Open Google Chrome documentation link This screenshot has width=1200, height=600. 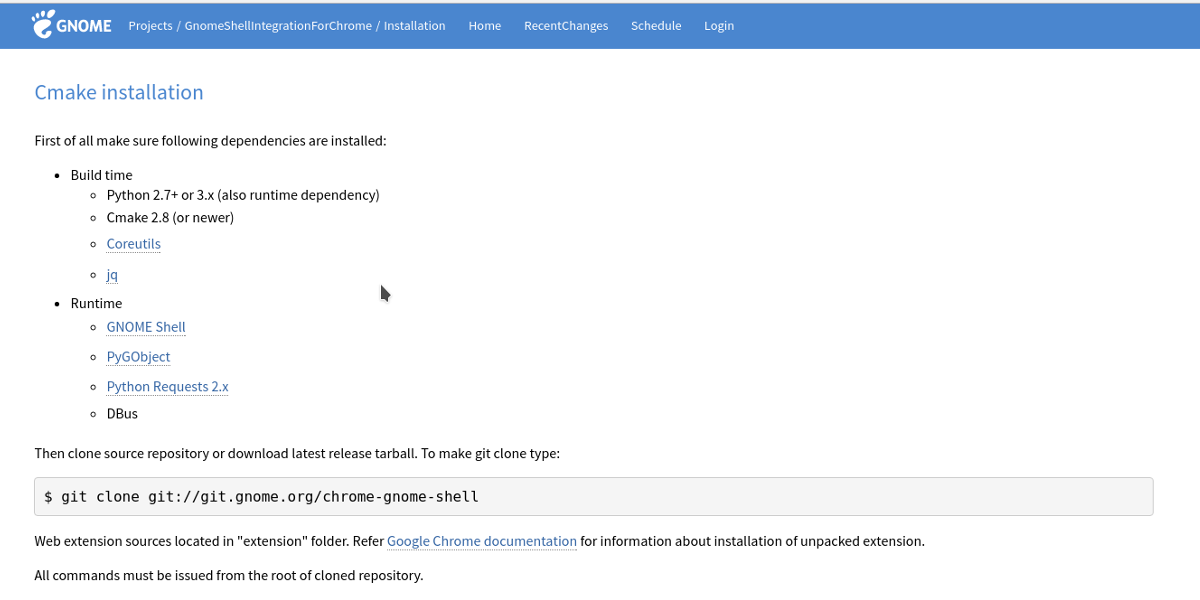(482, 541)
